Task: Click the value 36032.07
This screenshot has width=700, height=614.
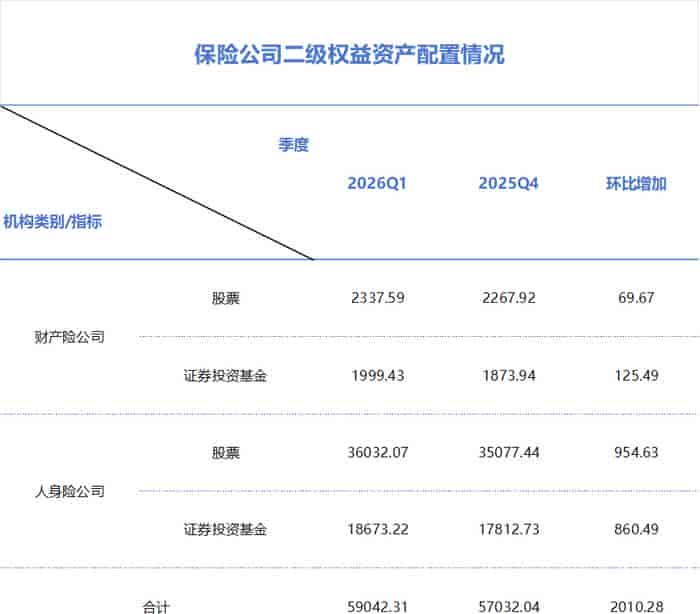Action: pyautogui.click(x=378, y=452)
